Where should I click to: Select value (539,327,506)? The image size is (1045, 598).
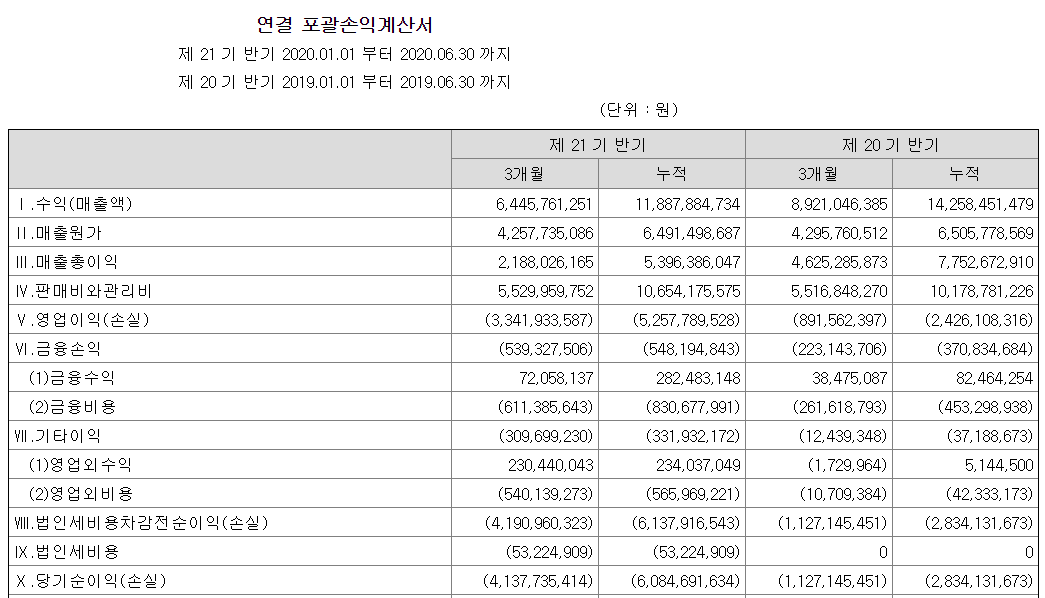click(546, 349)
